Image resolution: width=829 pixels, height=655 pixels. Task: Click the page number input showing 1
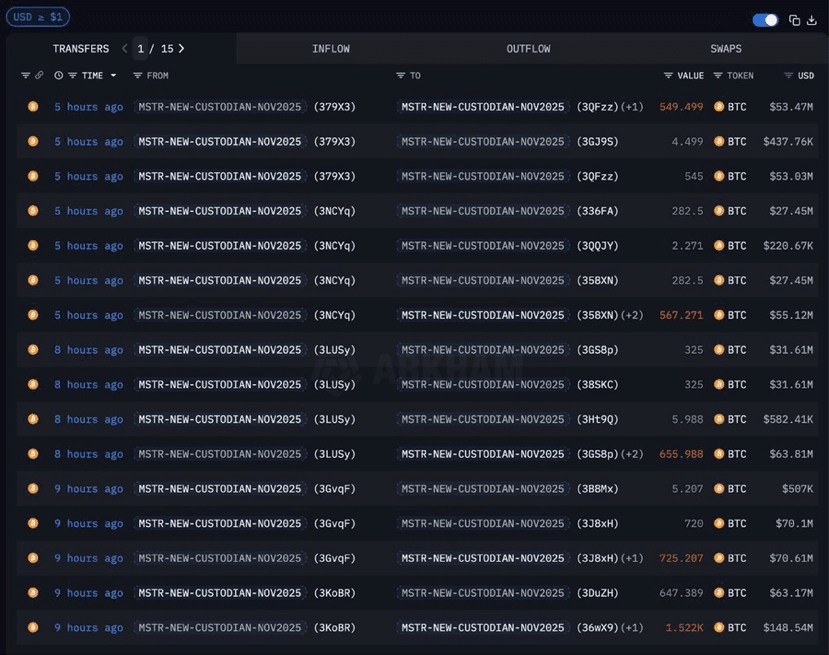pyautogui.click(x=141, y=48)
